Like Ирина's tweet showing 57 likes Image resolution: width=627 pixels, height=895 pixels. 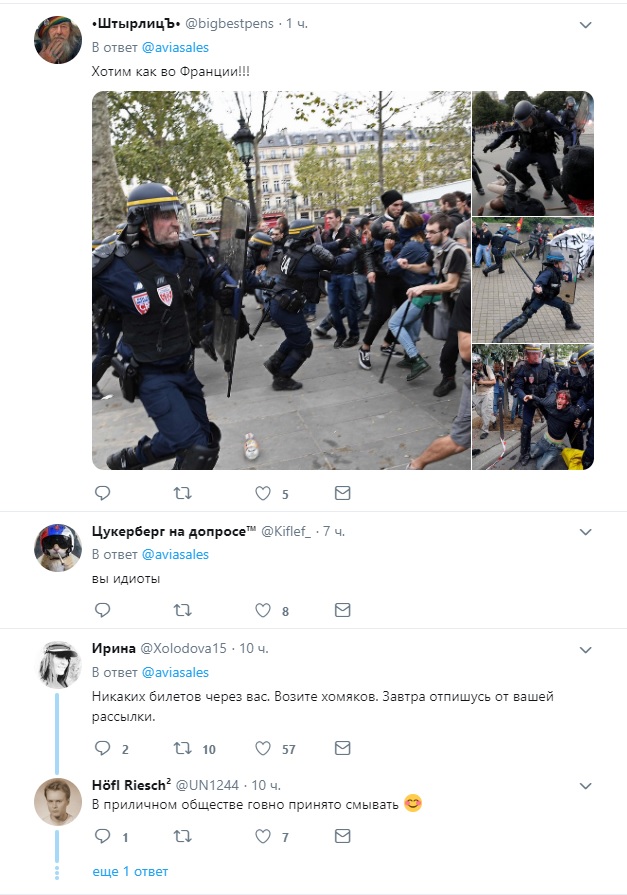pyautogui.click(x=263, y=748)
